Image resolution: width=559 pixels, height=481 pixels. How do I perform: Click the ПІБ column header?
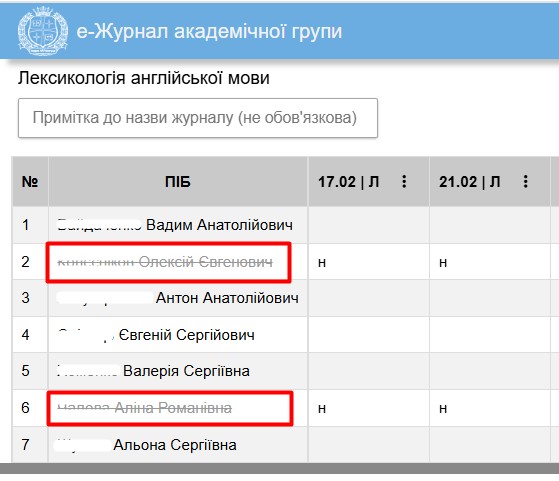point(178,182)
